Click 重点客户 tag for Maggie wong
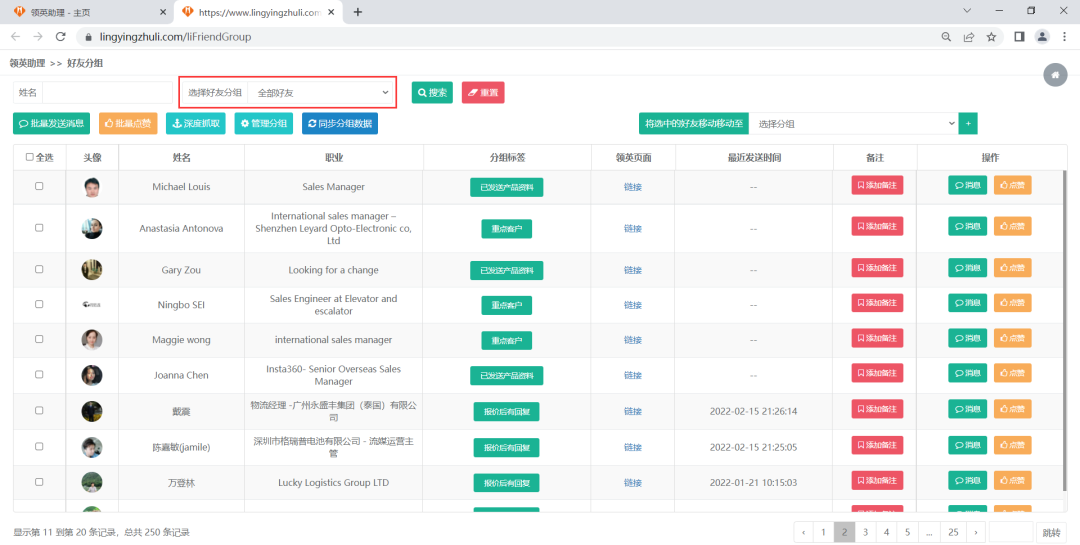Image resolution: width=1080 pixels, height=545 pixels. click(506, 340)
